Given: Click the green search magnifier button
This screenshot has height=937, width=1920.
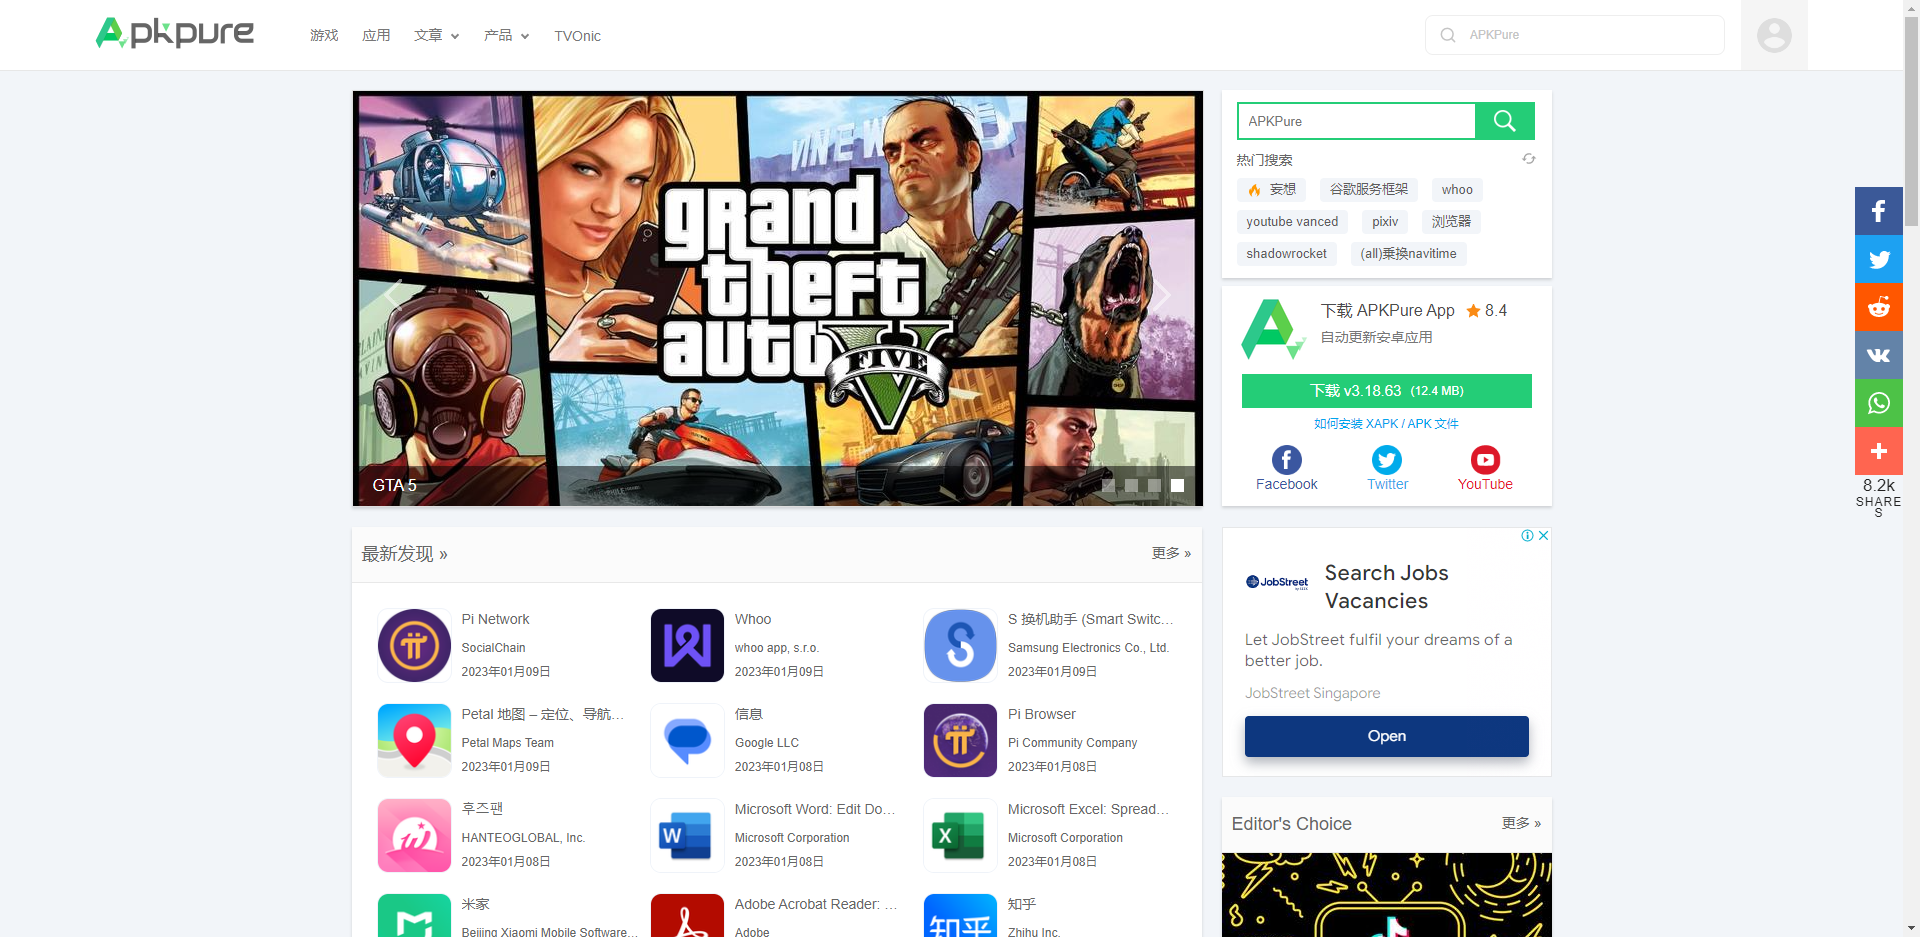Looking at the screenshot, I should (1505, 121).
